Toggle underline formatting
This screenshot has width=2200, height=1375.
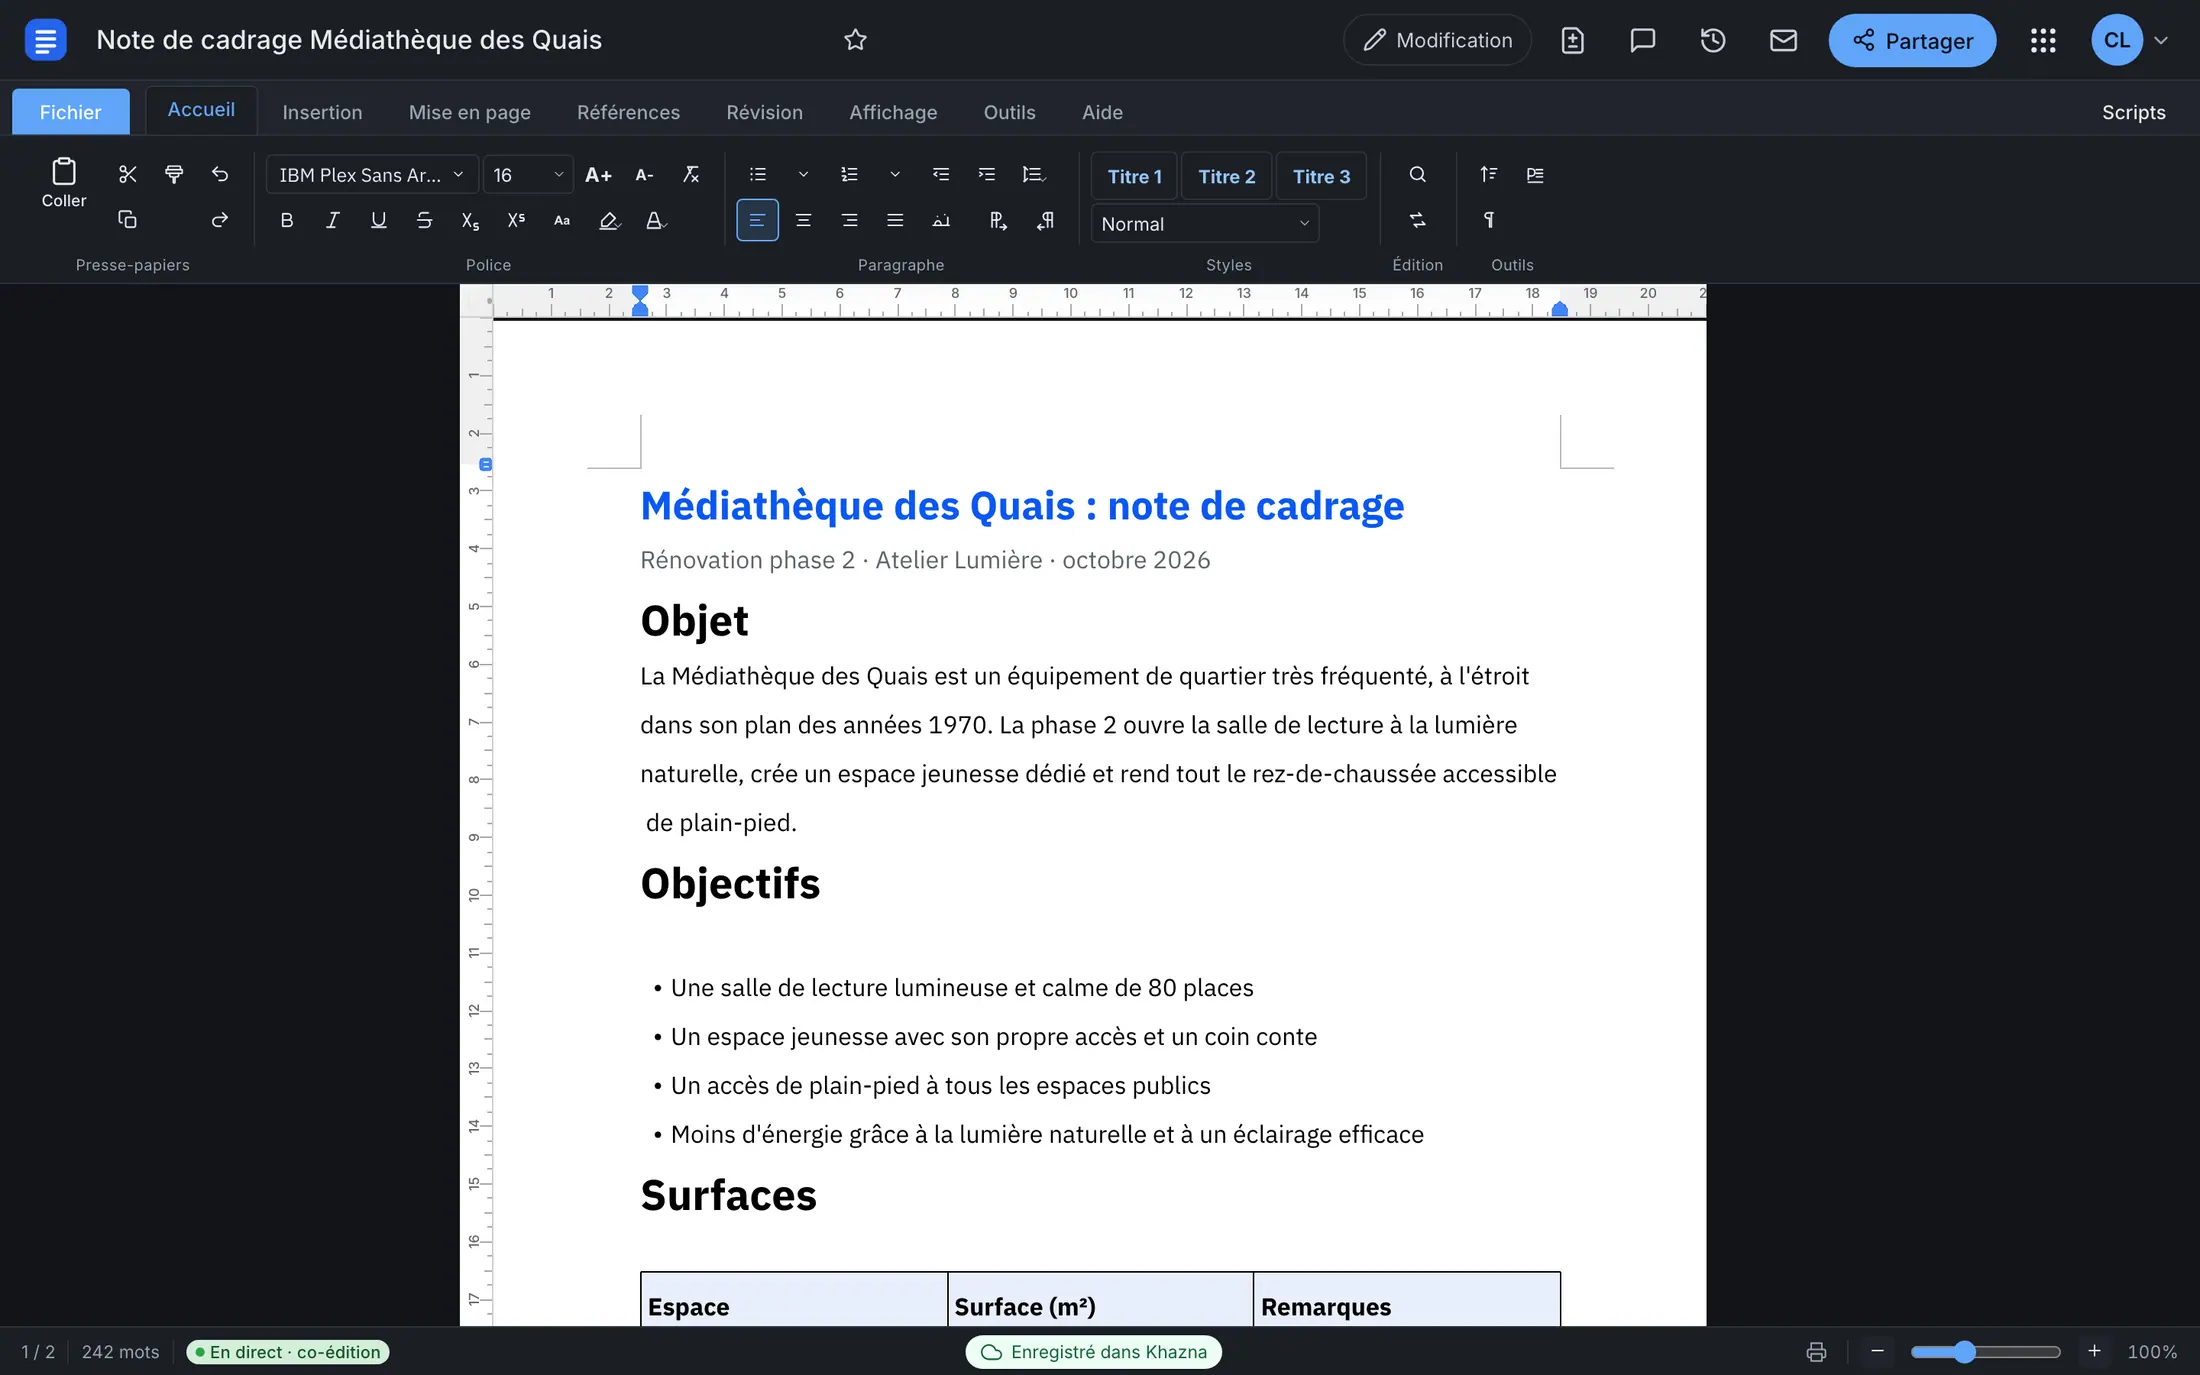point(379,220)
